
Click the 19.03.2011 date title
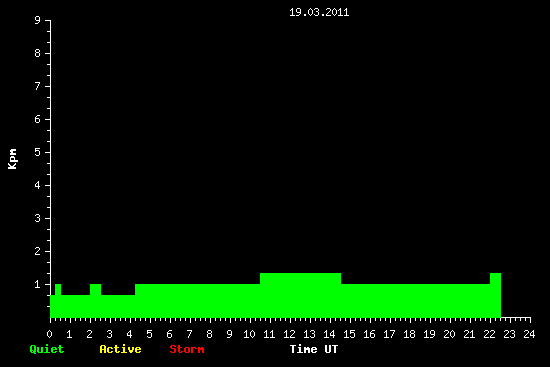tap(319, 12)
